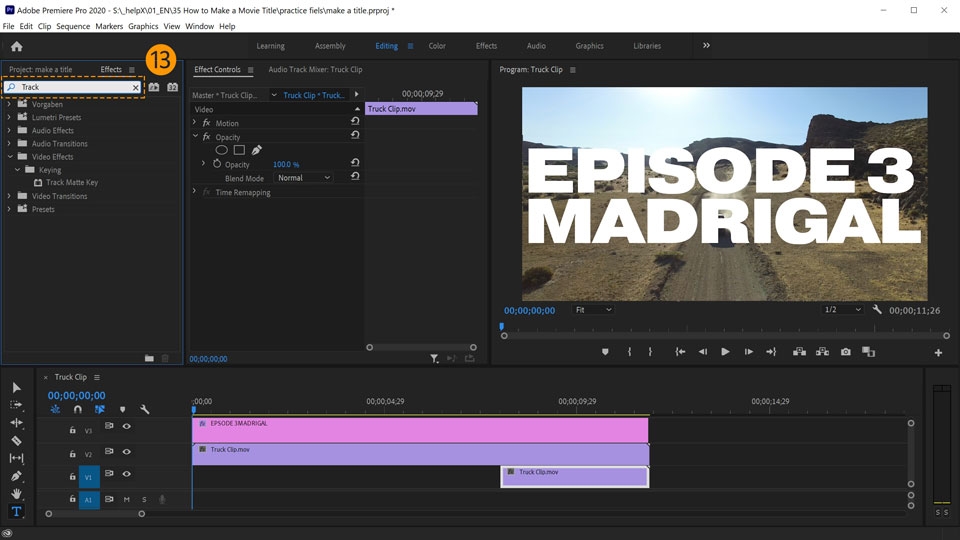Open the Fit zoom level dropdown
The height and width of the screenshot is (540, 960).
tap(593, 310)
